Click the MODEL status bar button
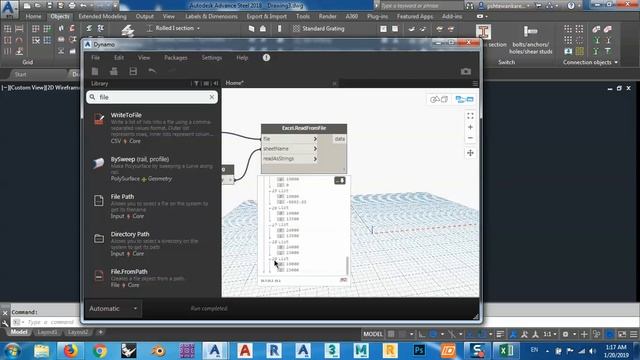 373,334
